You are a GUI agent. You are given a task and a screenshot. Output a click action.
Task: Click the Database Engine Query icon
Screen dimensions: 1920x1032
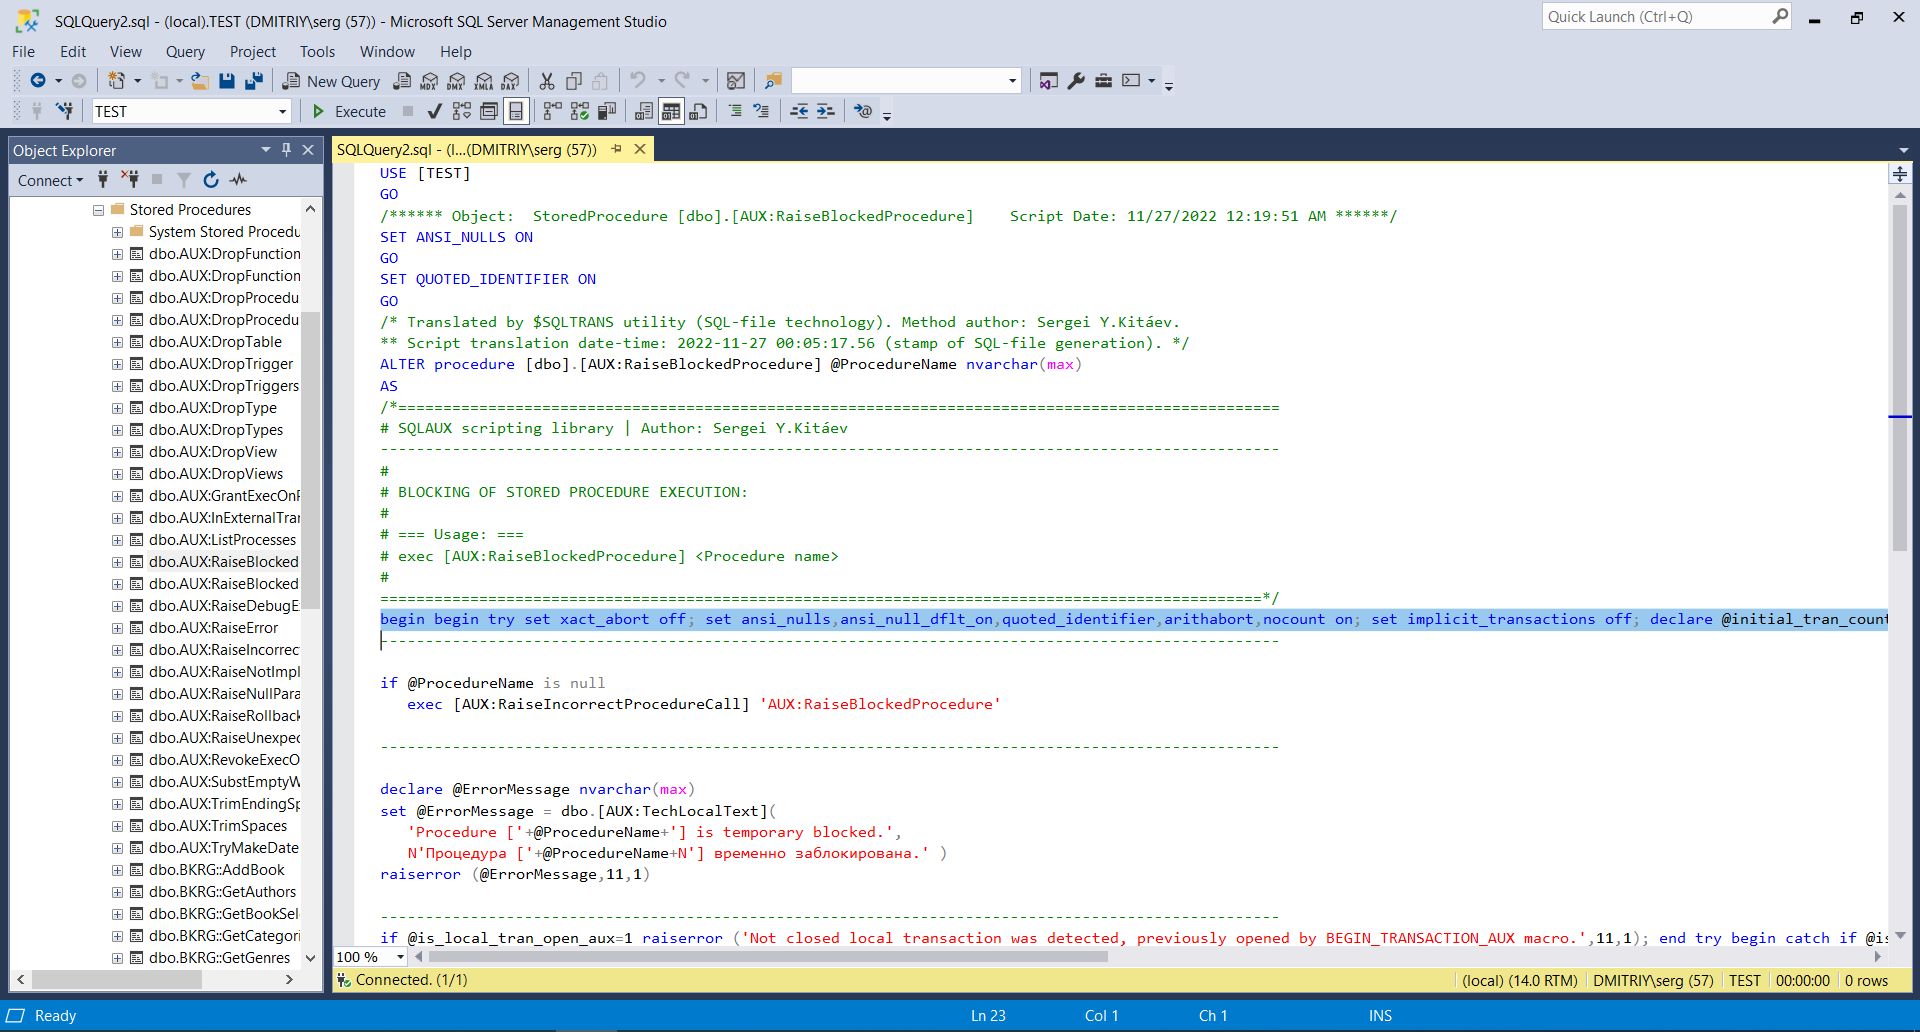tap(402, 81)
